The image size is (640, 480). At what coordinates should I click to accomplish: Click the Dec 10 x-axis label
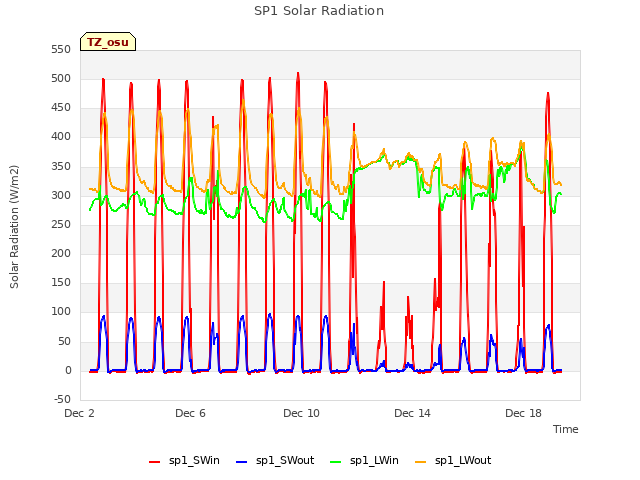(302, 413)
